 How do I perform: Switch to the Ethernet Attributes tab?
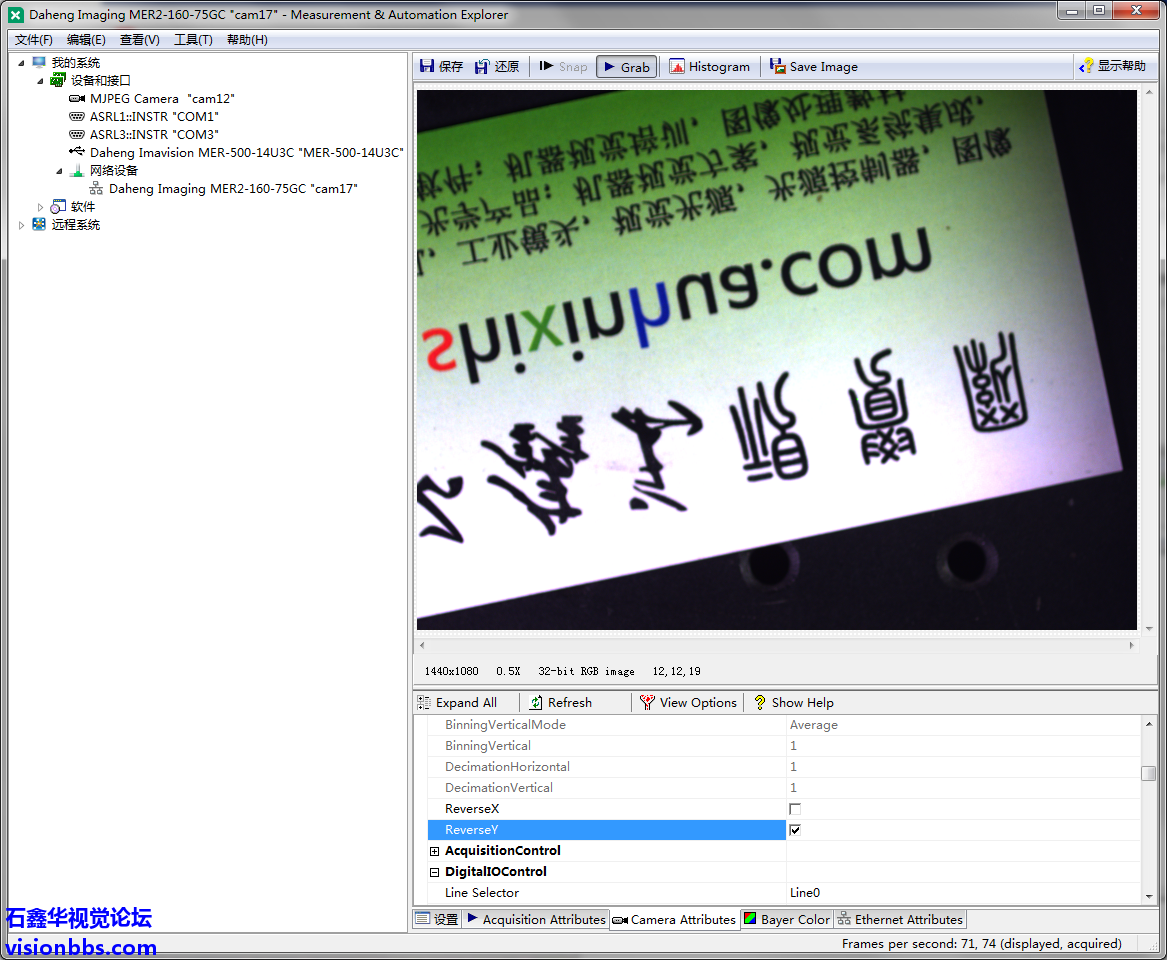(x=899, y=920)
